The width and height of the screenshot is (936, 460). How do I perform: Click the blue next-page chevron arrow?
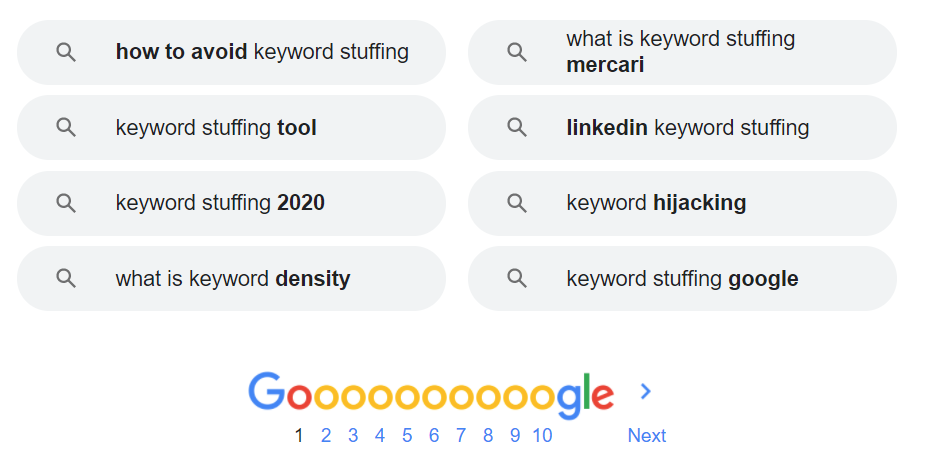click(x=645, y=391)
